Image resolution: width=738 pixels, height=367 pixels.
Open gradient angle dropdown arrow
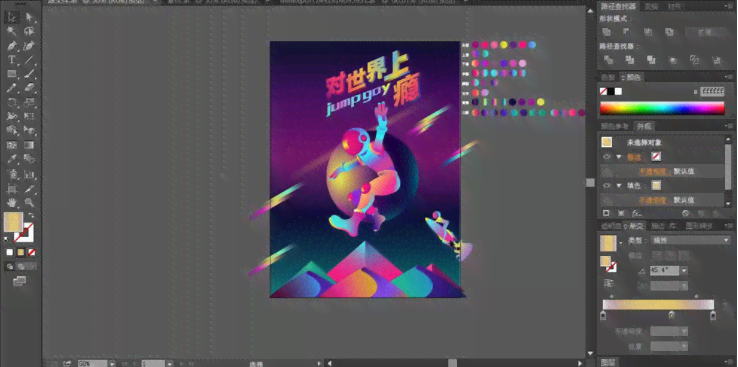tap(684, 271)
